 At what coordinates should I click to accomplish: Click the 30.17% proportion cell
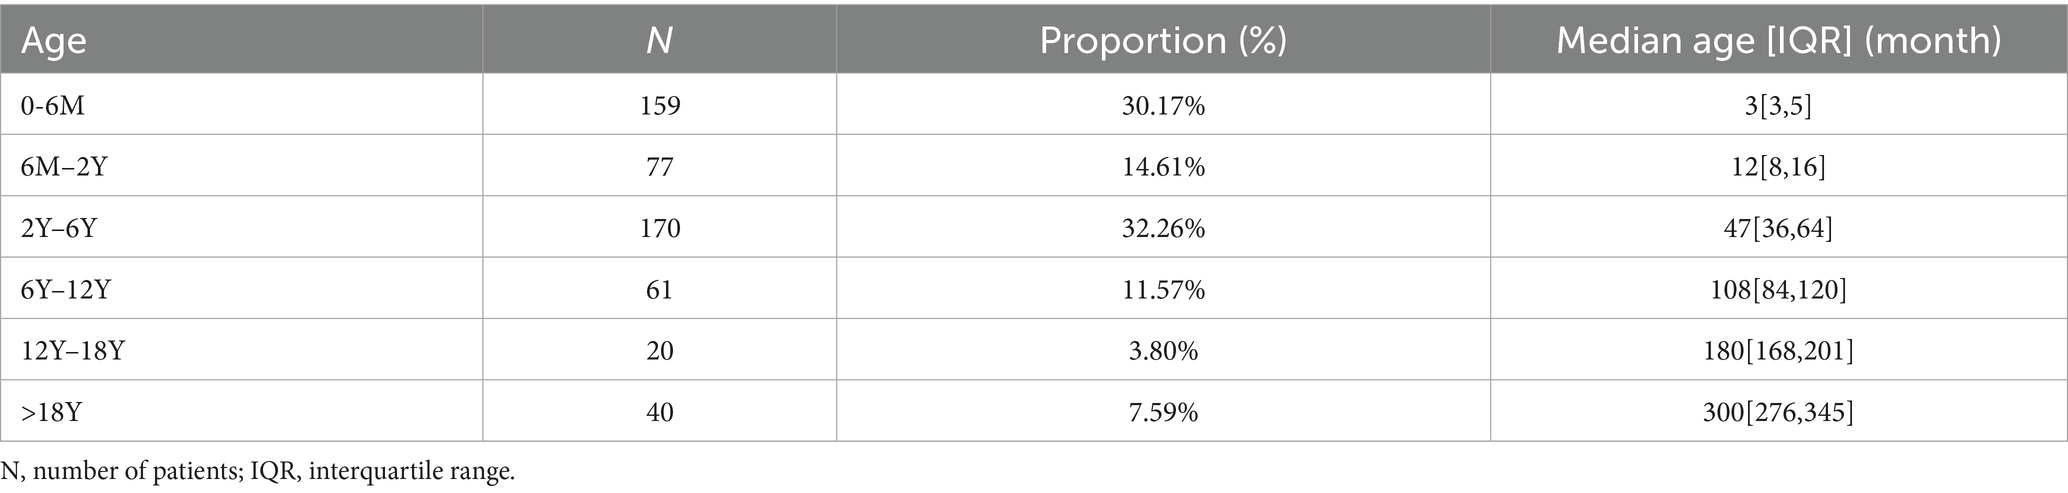tap(1162, 105)
